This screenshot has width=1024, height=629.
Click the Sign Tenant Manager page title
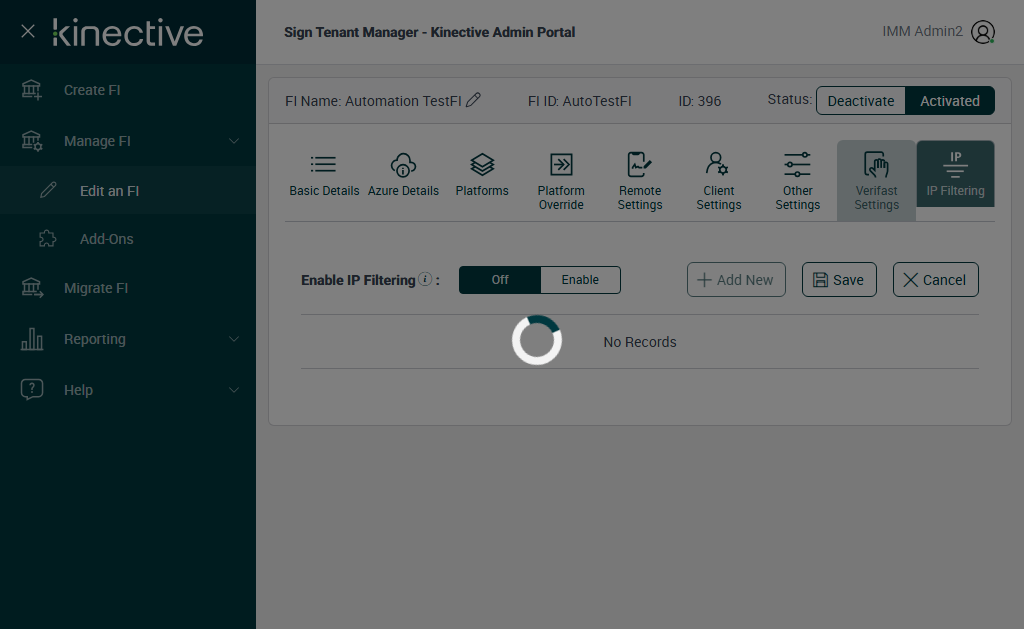pyautogui.click(x=430, y=32)
